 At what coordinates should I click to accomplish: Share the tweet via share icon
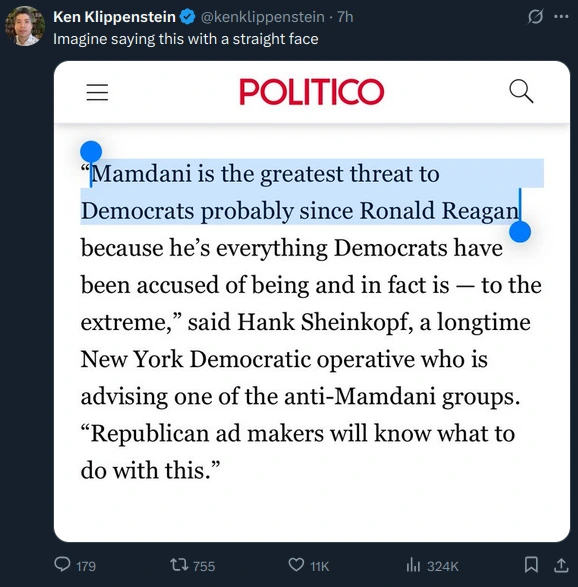[x=561, y=565]
